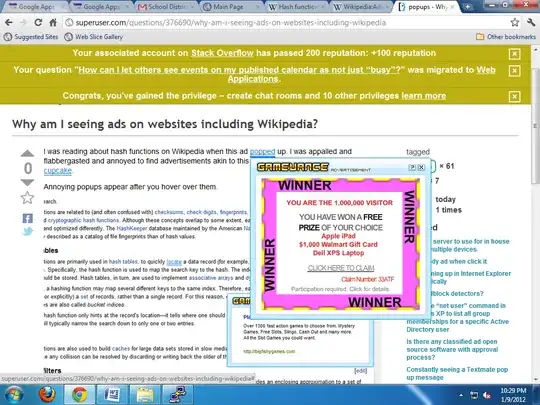Launch Firefox from the taskbar
Viewport: 540px width, 405px height.
[x=47, y=395]
